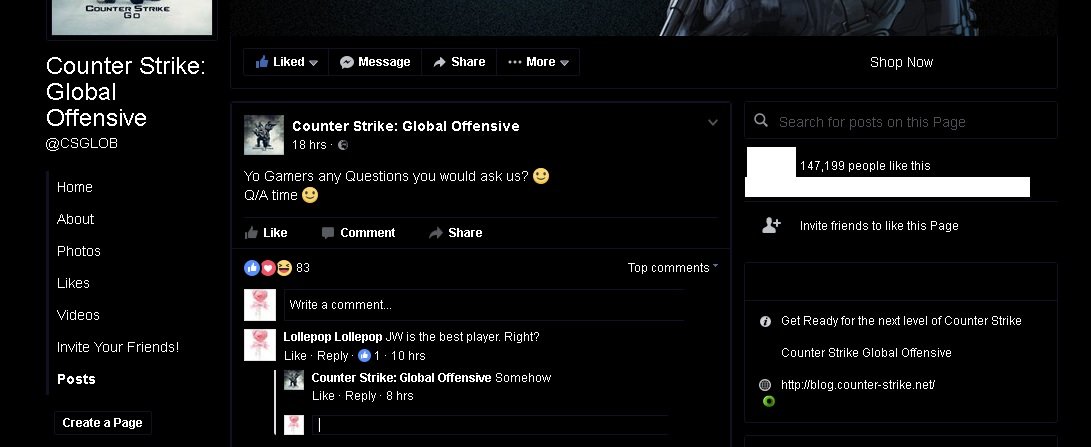Click the post's thumbs-up Like icon
Viewport: 1091px width, 447px height.
[x=252, y=233]
